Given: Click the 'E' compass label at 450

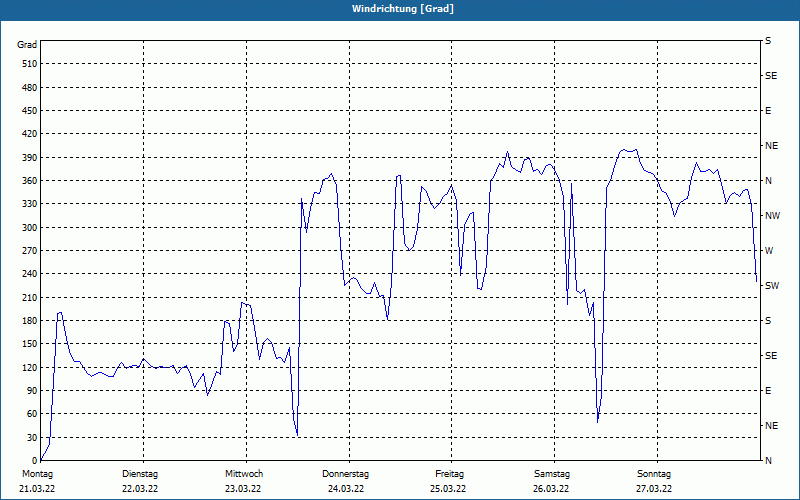Looking at the screenshot, I should click(768, 111).
